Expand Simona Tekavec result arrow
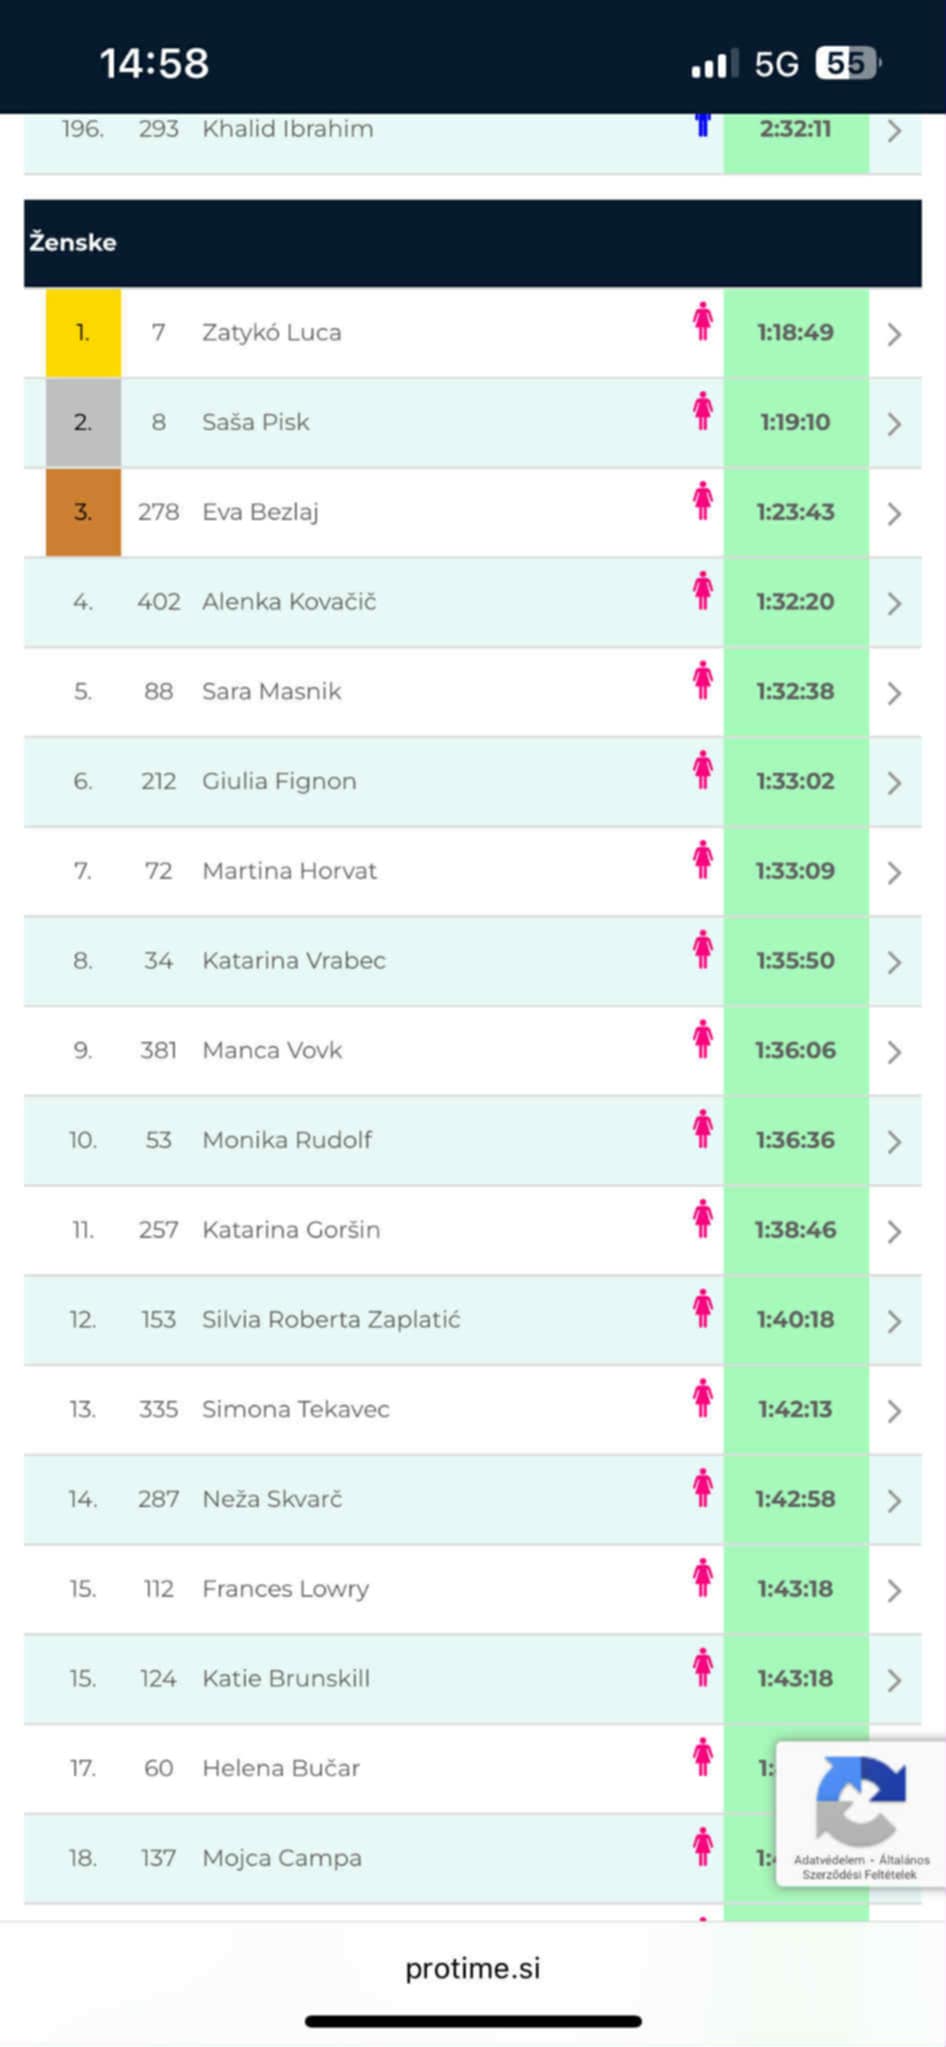Image resolution: width=946 pixels, height=2047 pixels. point(894,1411)
